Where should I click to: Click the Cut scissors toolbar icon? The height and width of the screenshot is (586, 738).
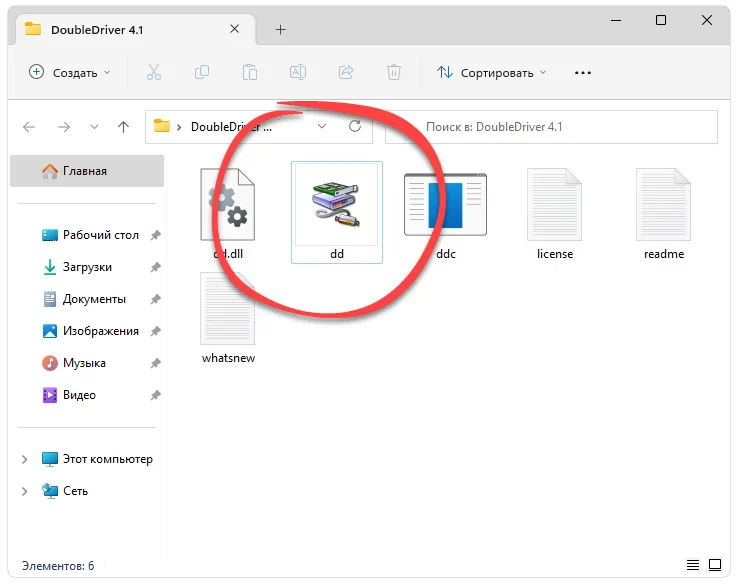click(x=154, y=72)
